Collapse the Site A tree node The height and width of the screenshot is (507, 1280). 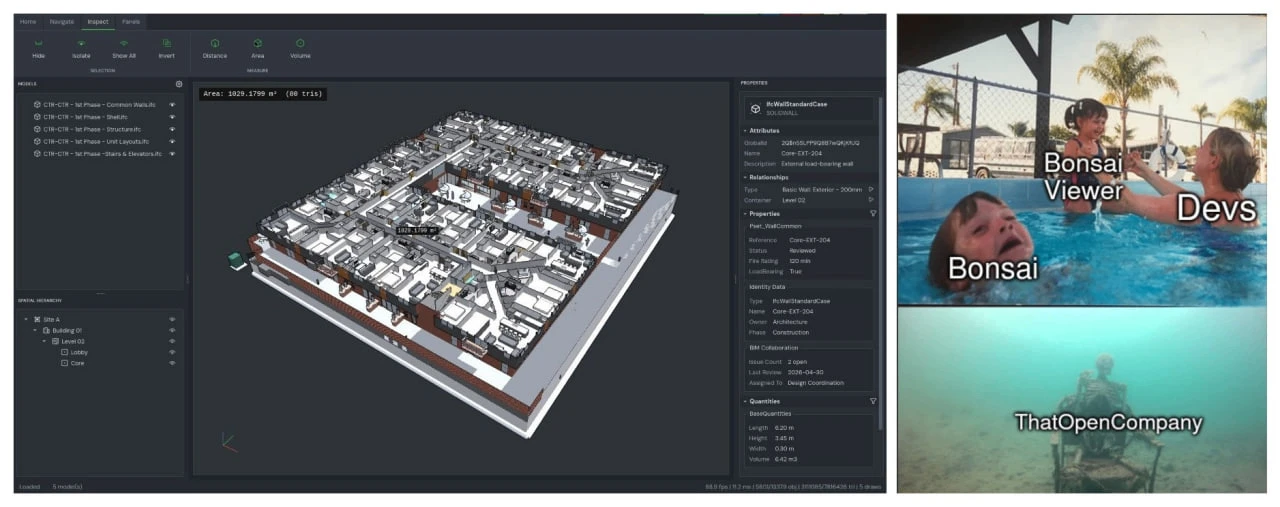(x=26, y=319)
